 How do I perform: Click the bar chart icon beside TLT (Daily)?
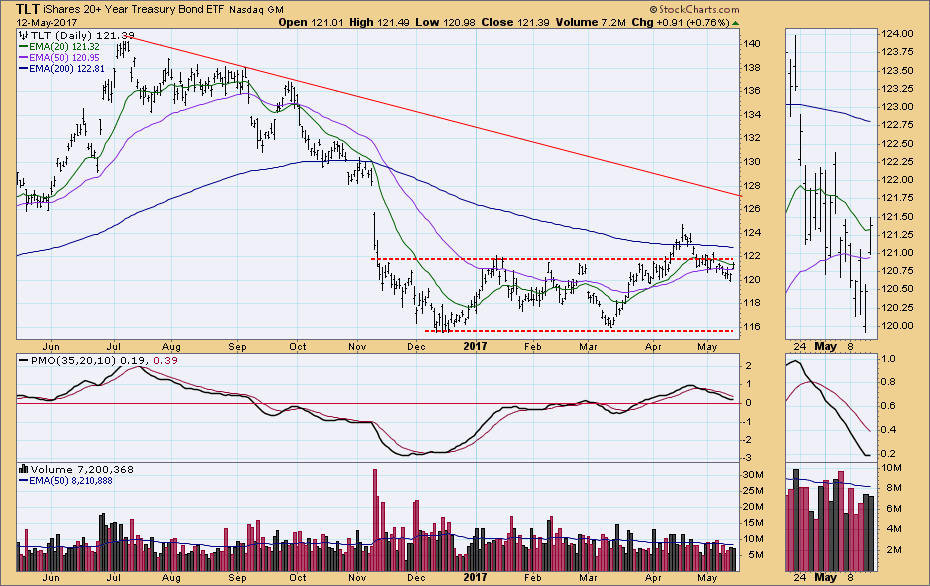coord(24,36)
